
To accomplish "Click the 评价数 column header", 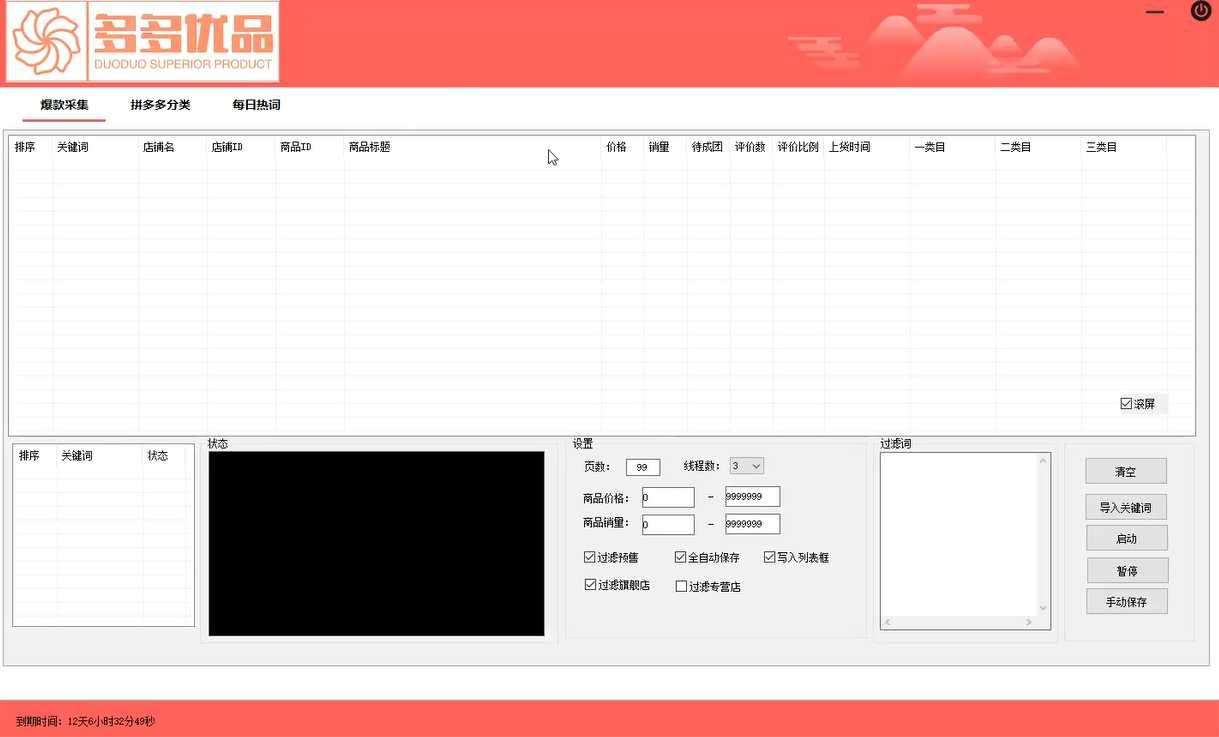I will [x=751, y=147].
